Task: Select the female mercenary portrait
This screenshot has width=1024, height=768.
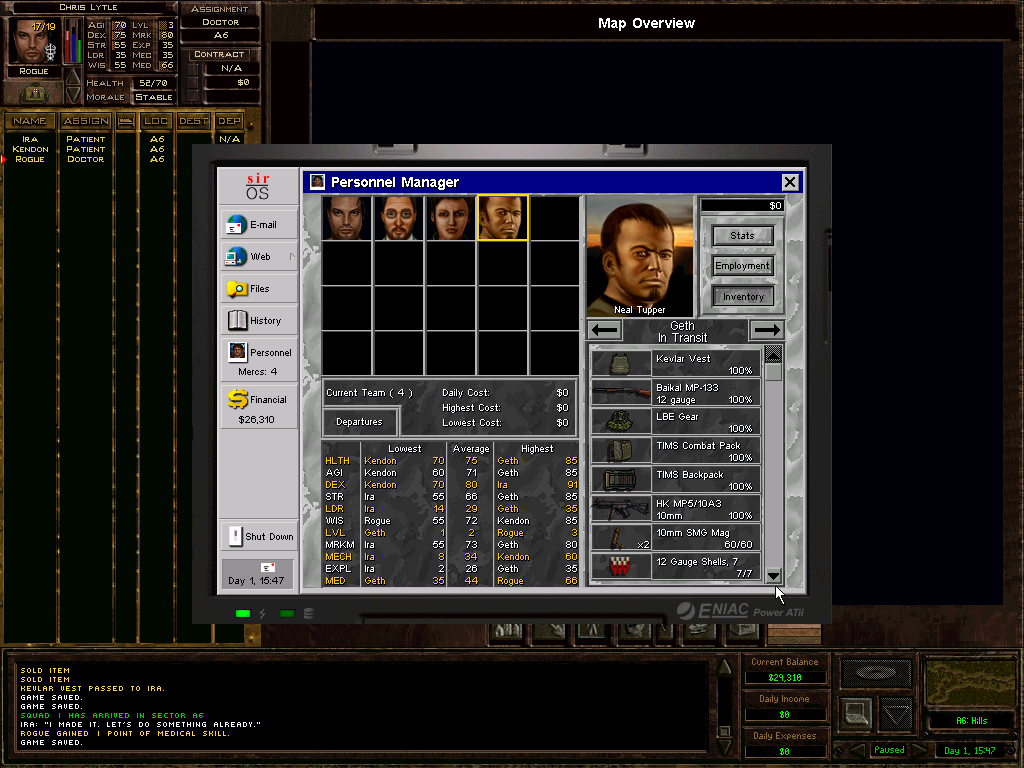Action: tap(451, 218)
